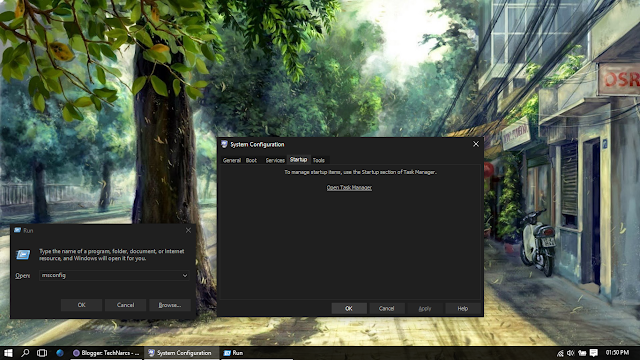640x360 pixels.
Task: Close the System Configuration window
Action: pyautogui.click(x=476, y=144)
